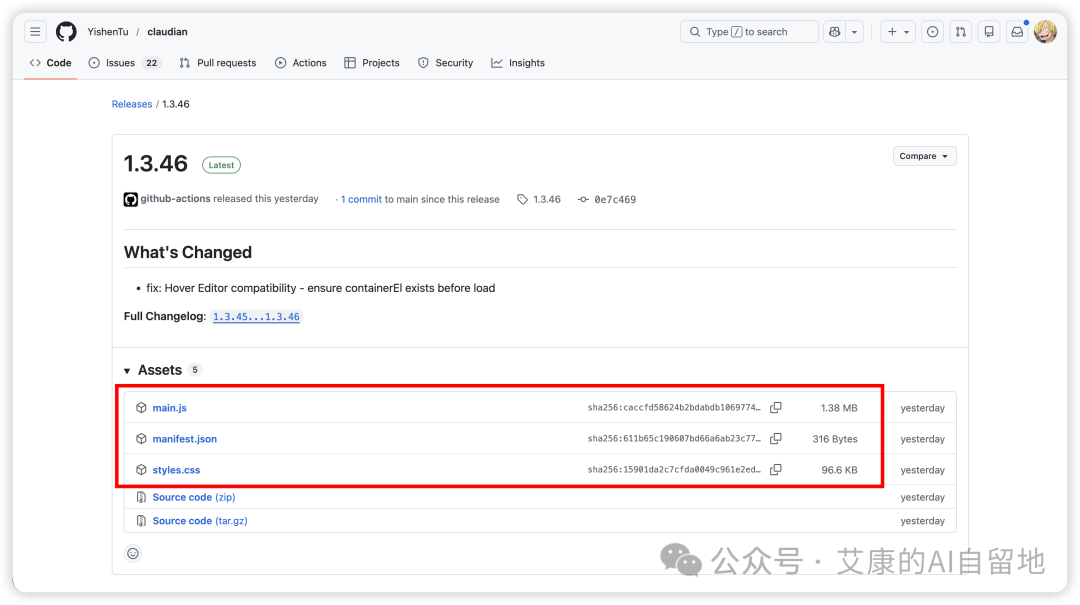This screenshot has width=1080, height=605.
Task: Click the search field
Action: coord(749,32)
